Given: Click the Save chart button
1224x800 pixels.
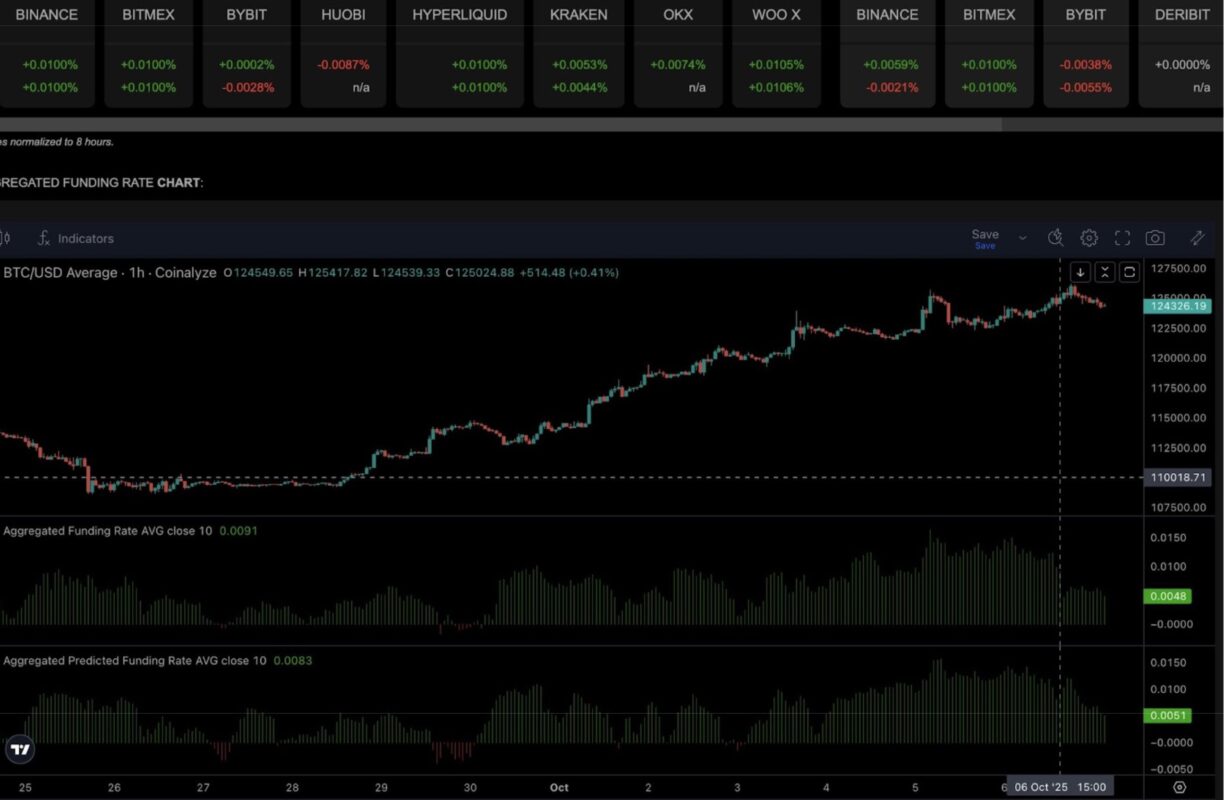Looking at the screenshot, I should coord(985,237).
